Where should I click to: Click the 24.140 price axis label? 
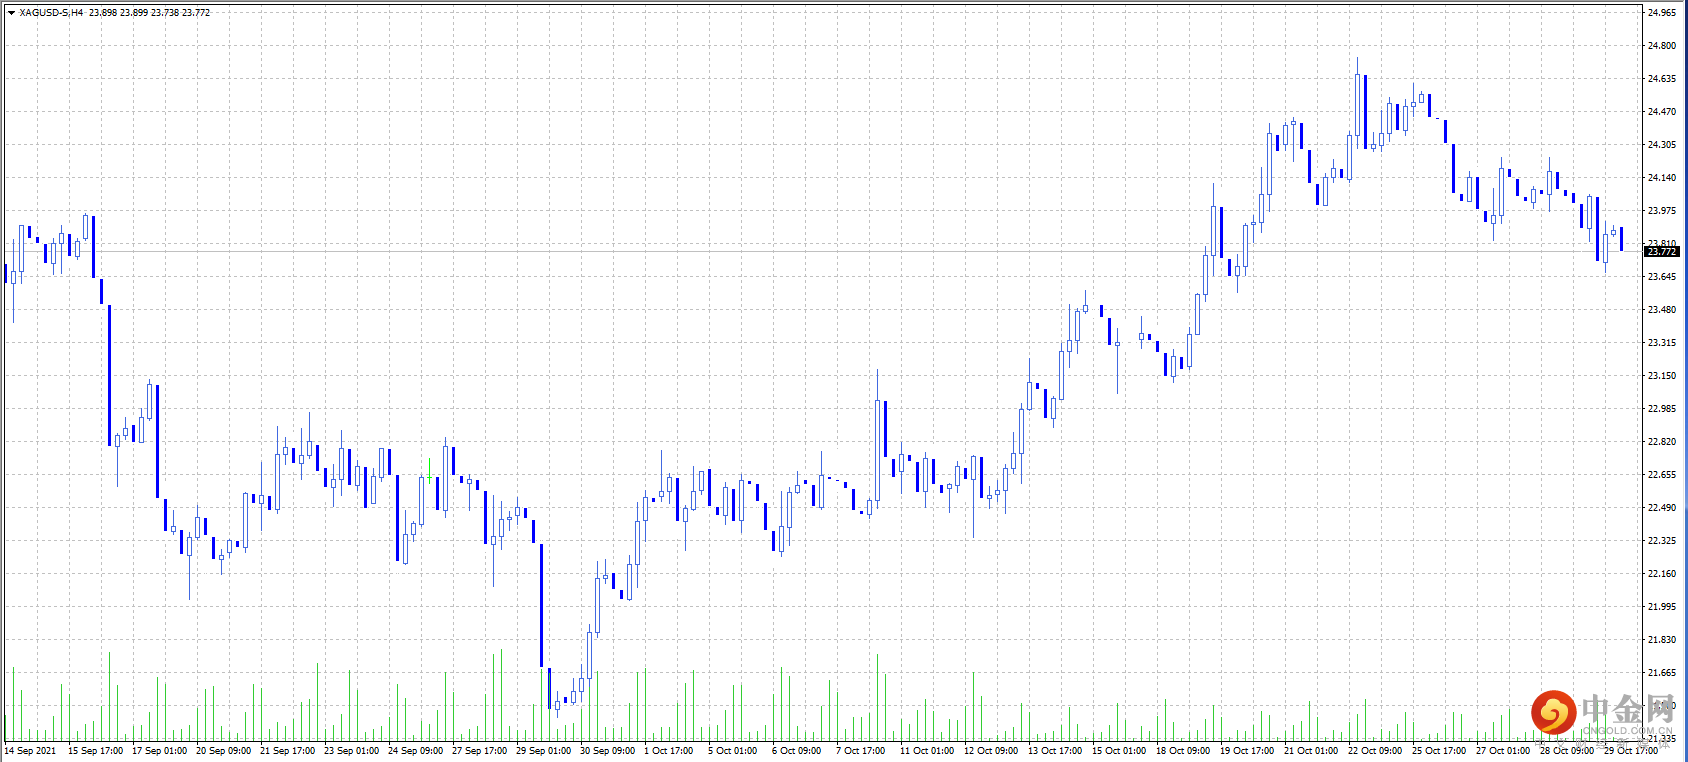coord(1662,178)
